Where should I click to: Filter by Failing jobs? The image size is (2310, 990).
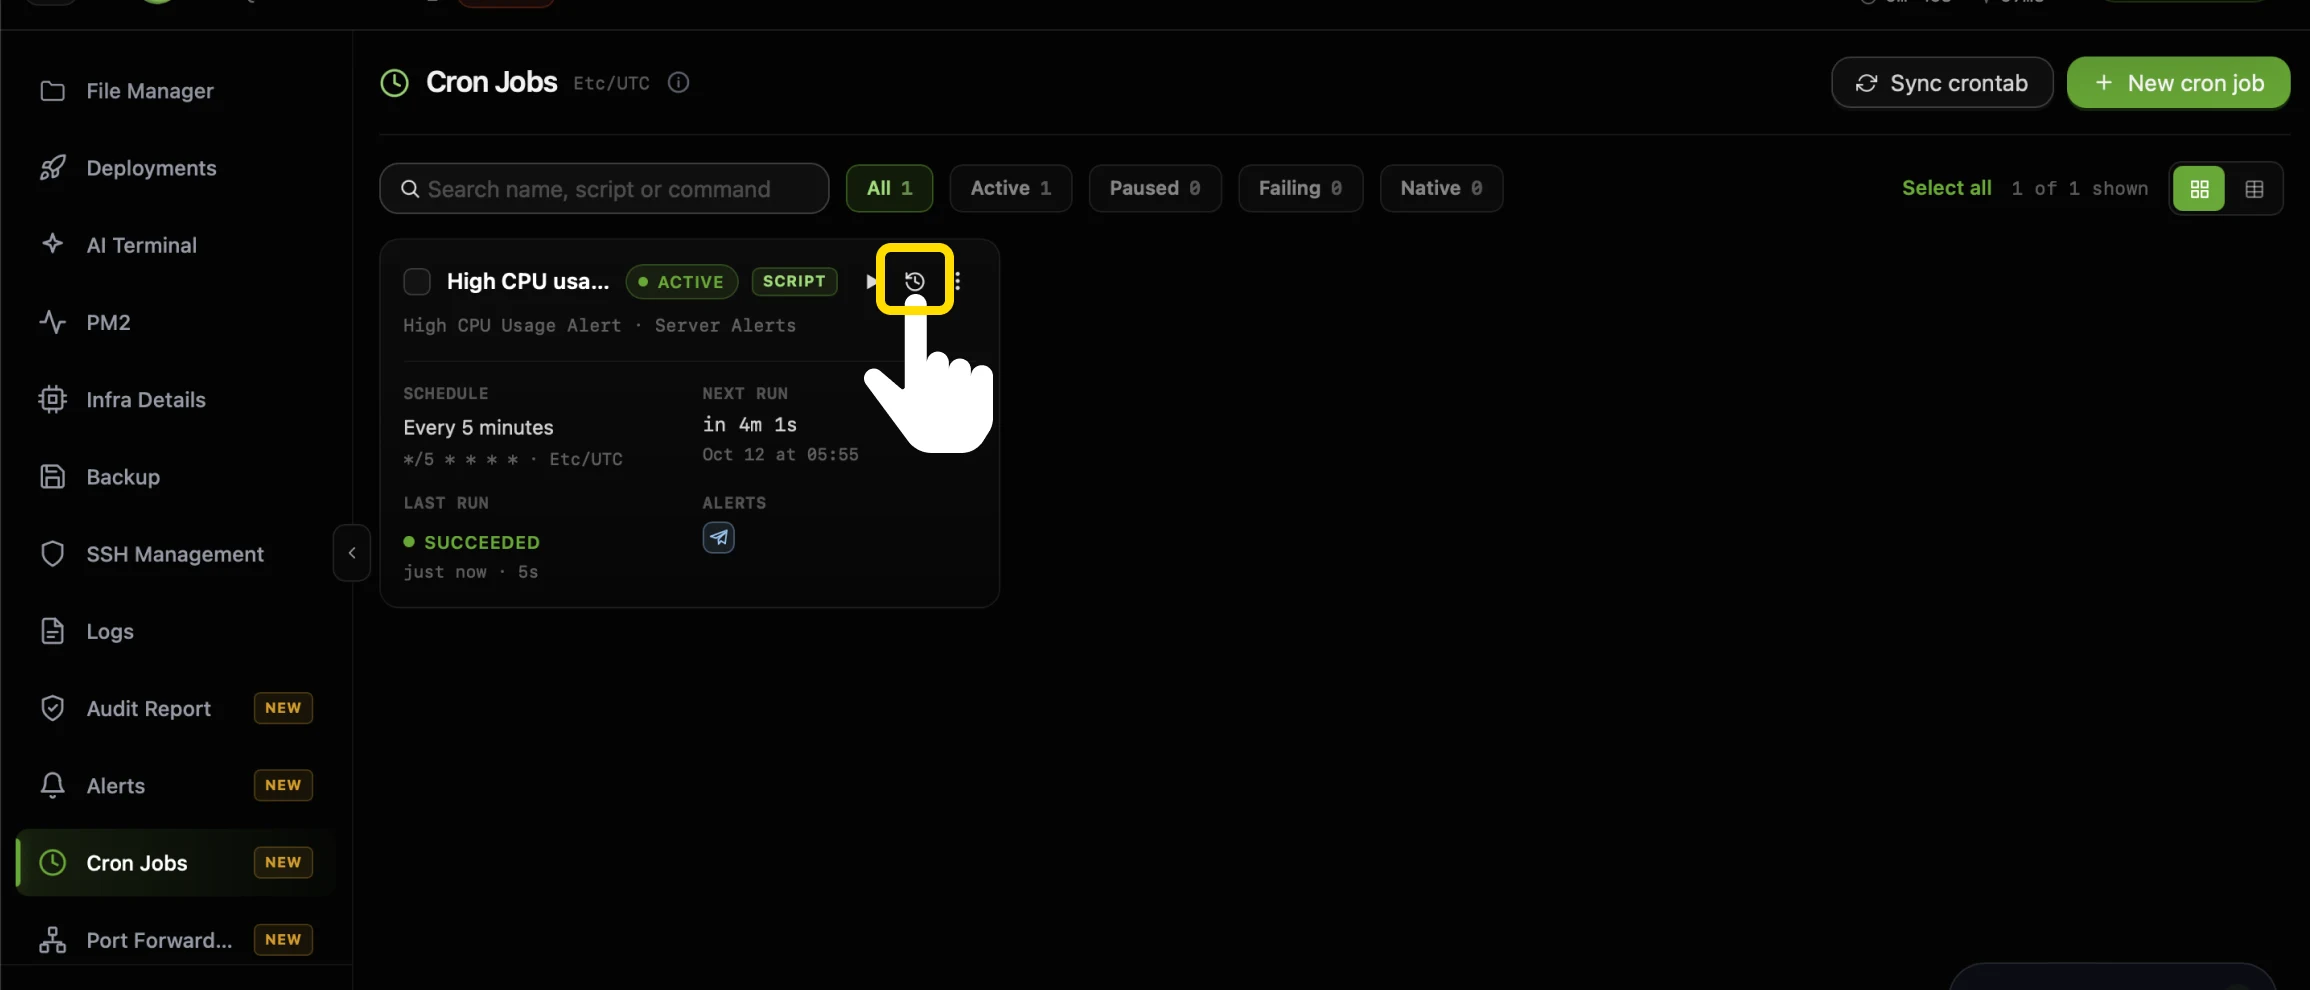coord(1300,188)
